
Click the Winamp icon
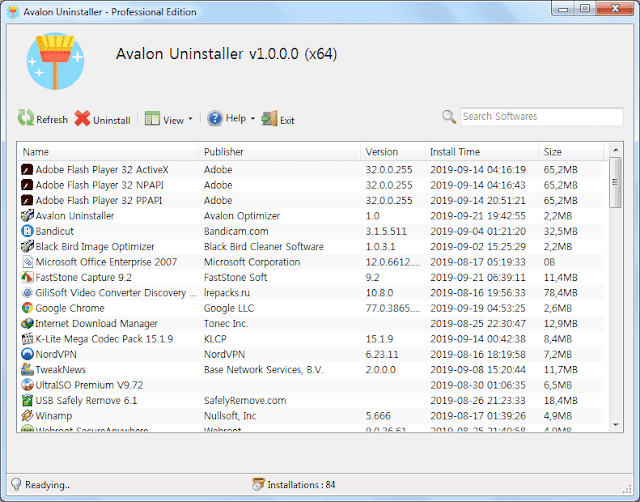27,415
